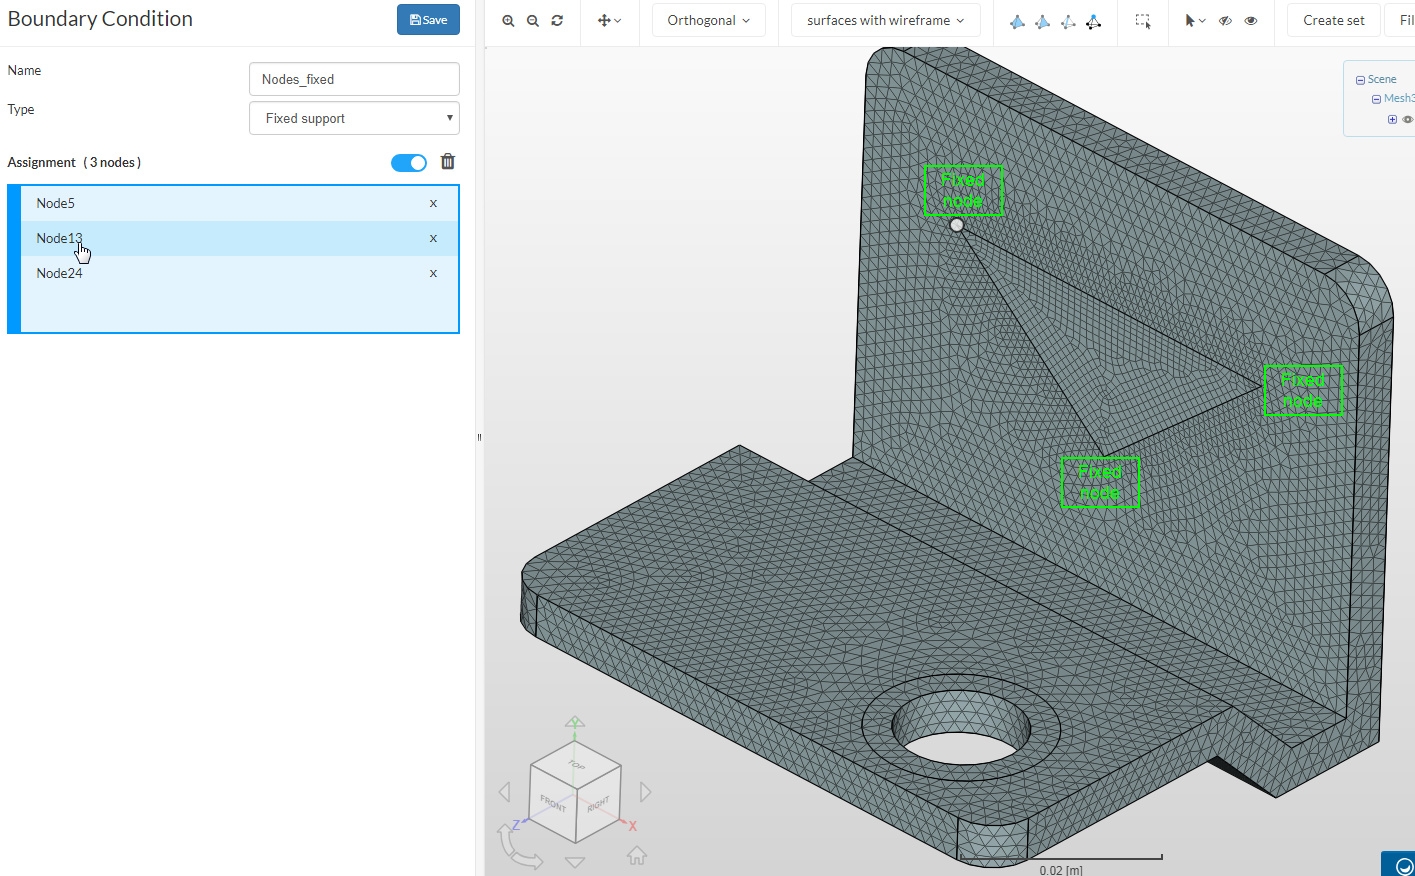The image size is (1415, 876).
Task: Click the zoom out magnifier icon
Action: tap(533, 20)
